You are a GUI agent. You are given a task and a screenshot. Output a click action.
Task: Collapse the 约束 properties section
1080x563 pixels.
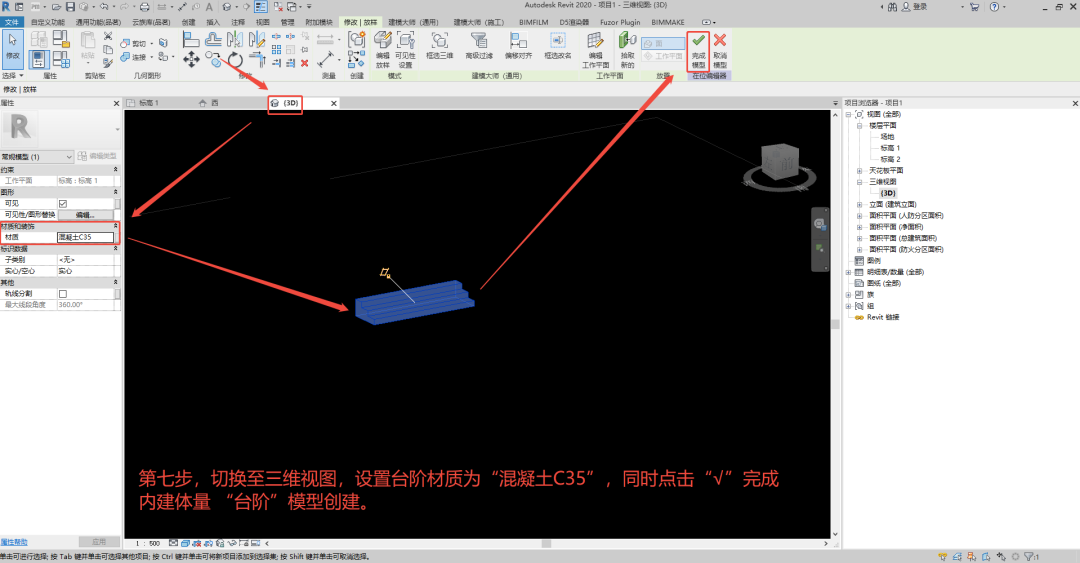pos(115,170)
